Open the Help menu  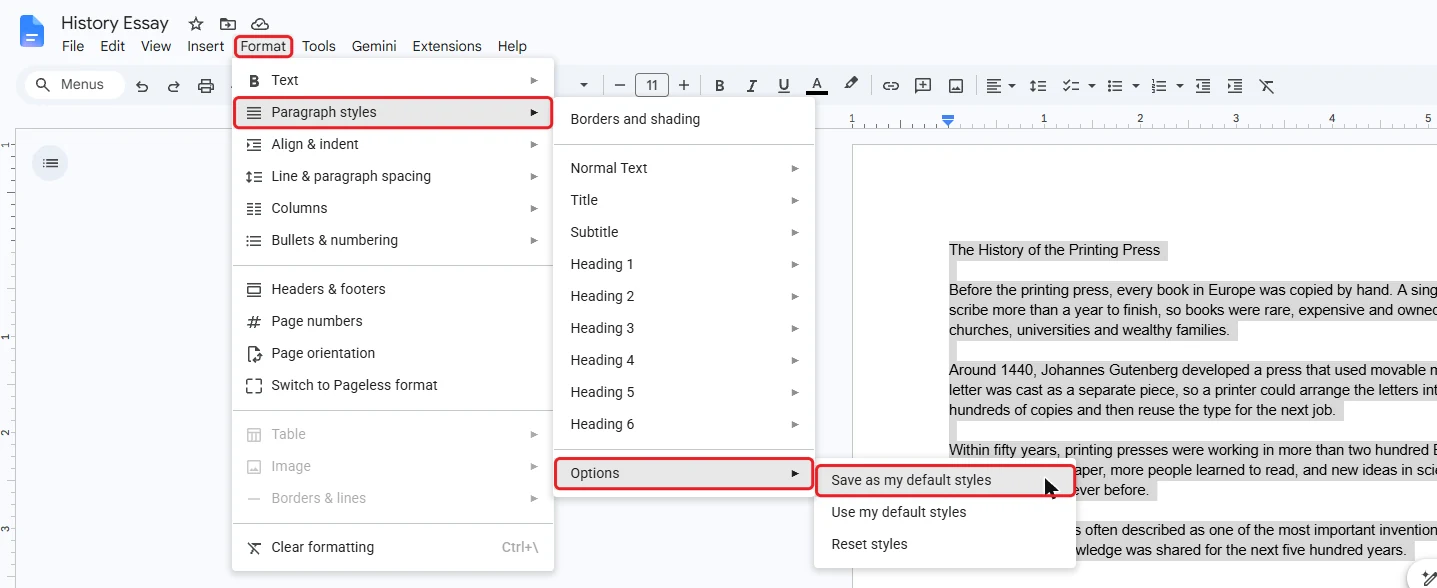click(x=512, y=46)
